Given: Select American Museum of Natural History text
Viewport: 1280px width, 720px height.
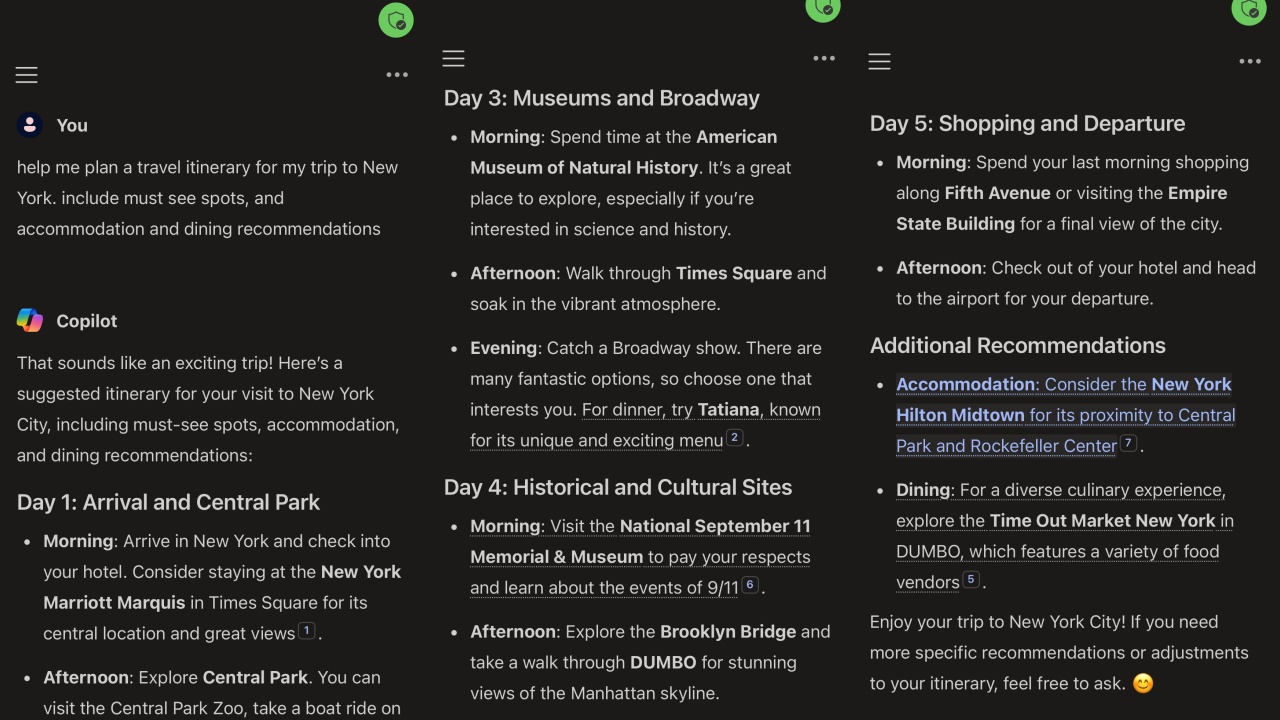Looking at the screenshot, I should coord(624,152).
